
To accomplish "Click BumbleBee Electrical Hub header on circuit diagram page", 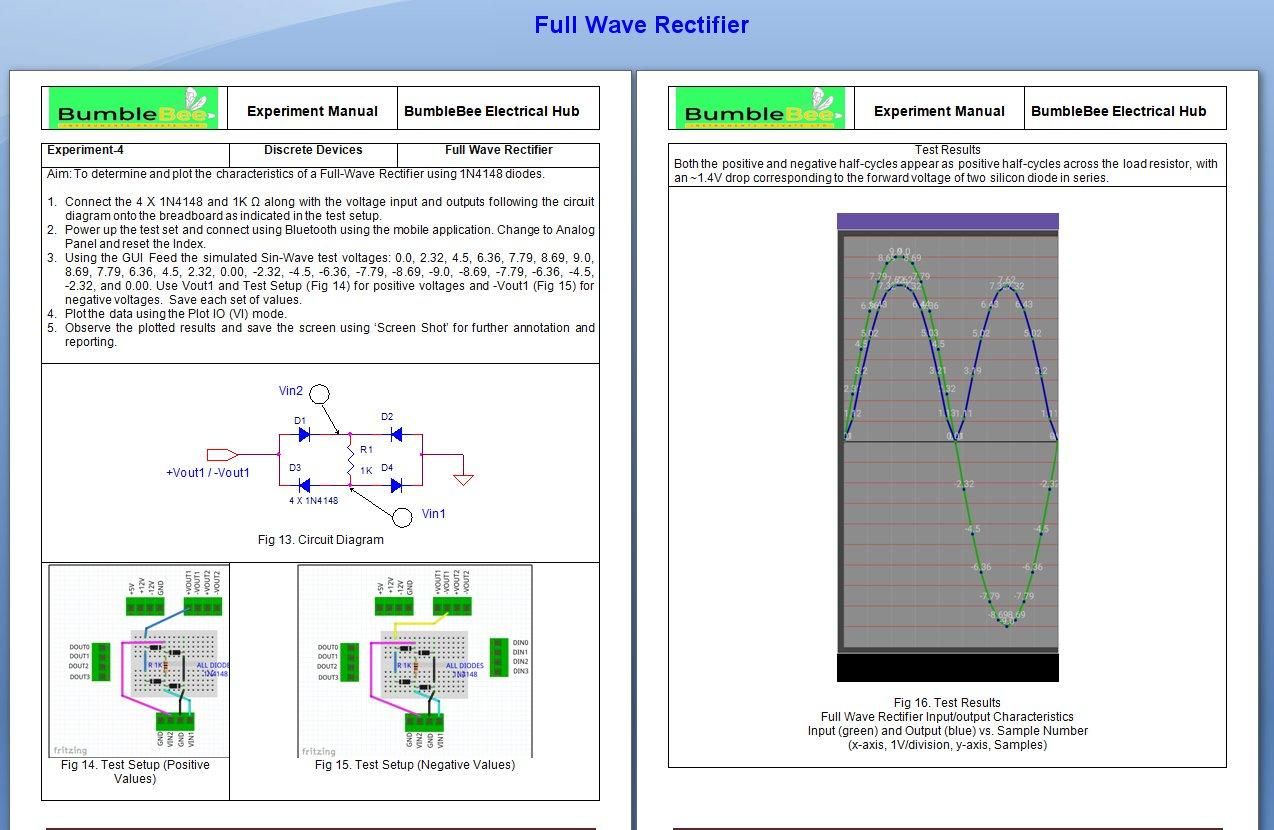I will point(492,111).
